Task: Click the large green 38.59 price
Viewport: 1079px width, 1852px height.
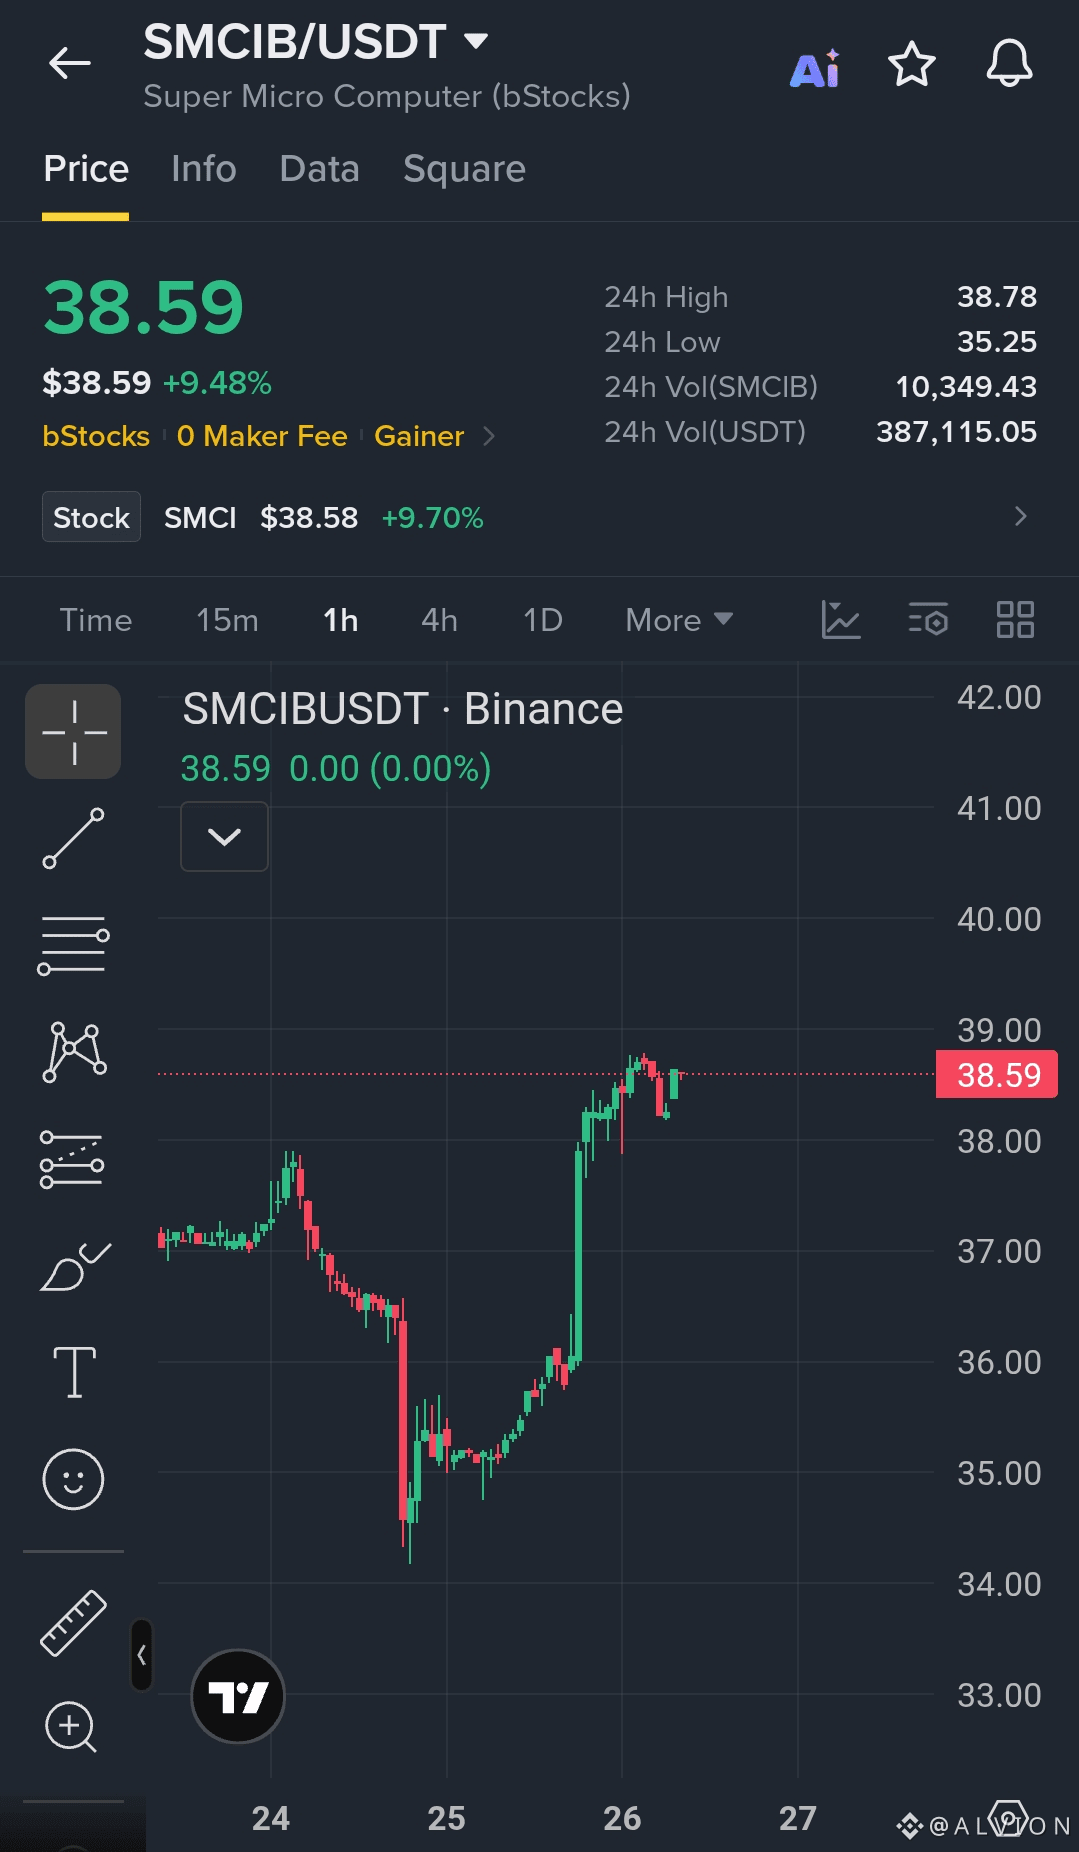Action: (x=143, y=308)
